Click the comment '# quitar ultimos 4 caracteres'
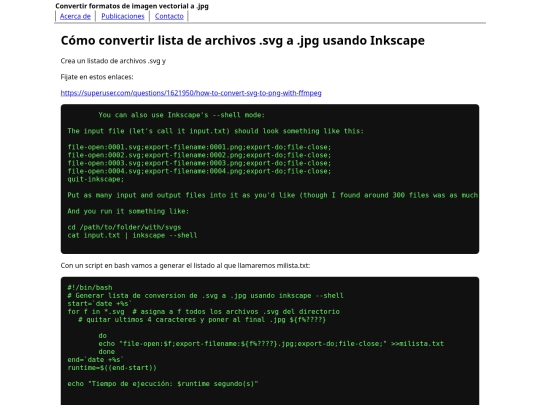This screenshot has height=405, width=540. (x=202, y=320)
